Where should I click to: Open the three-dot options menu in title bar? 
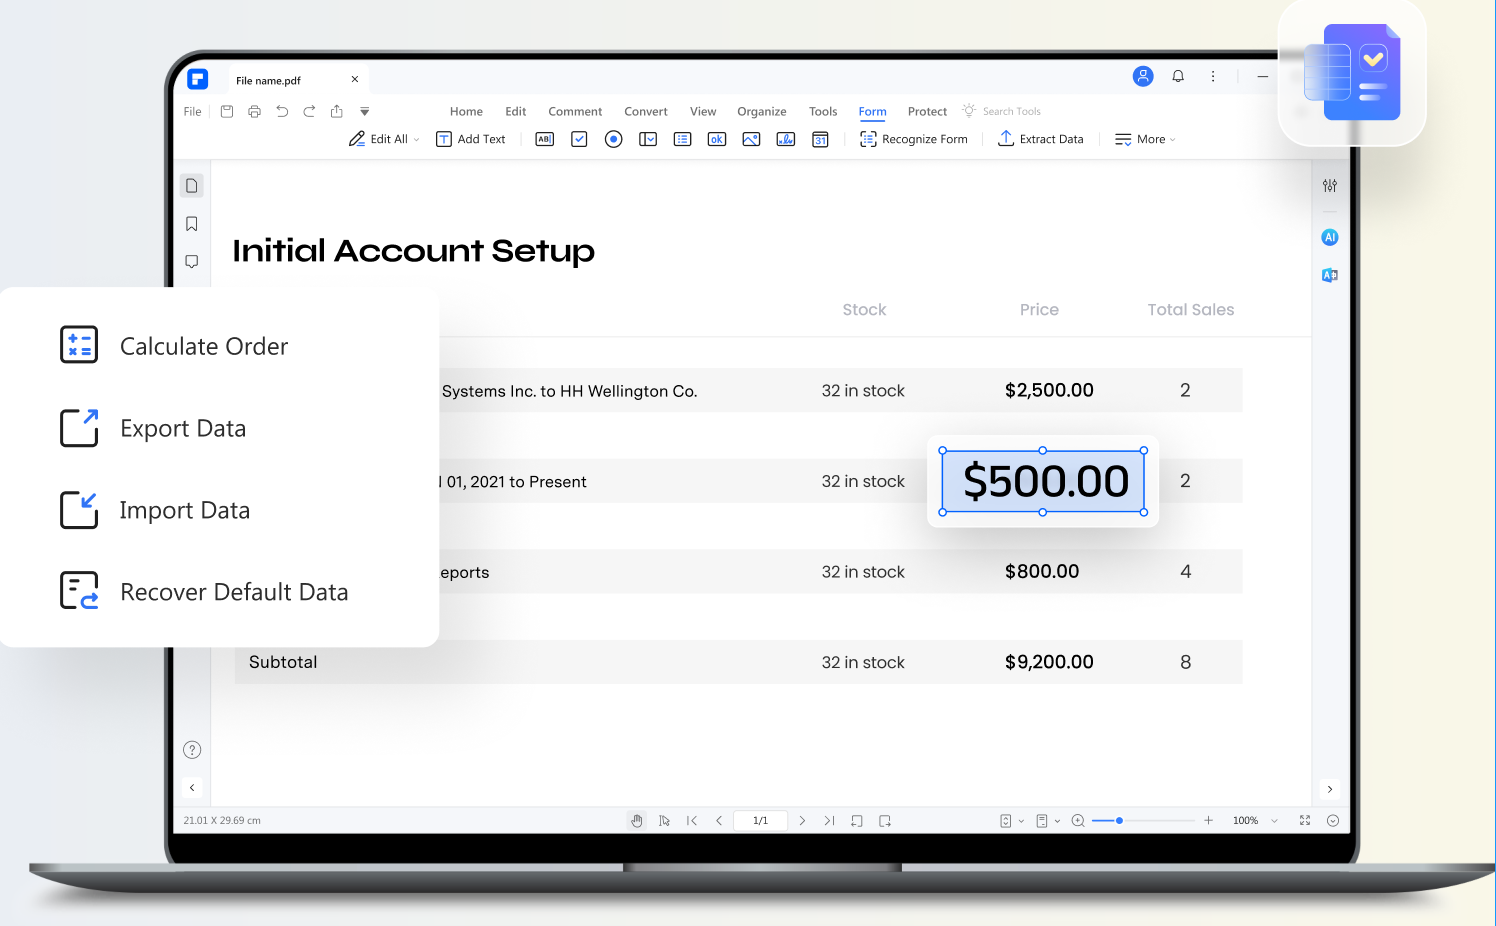coord(1213,76)
